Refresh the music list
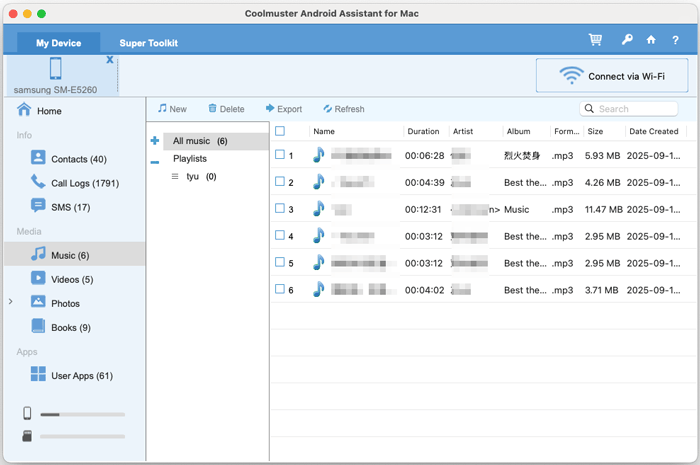 coord(344,109)
